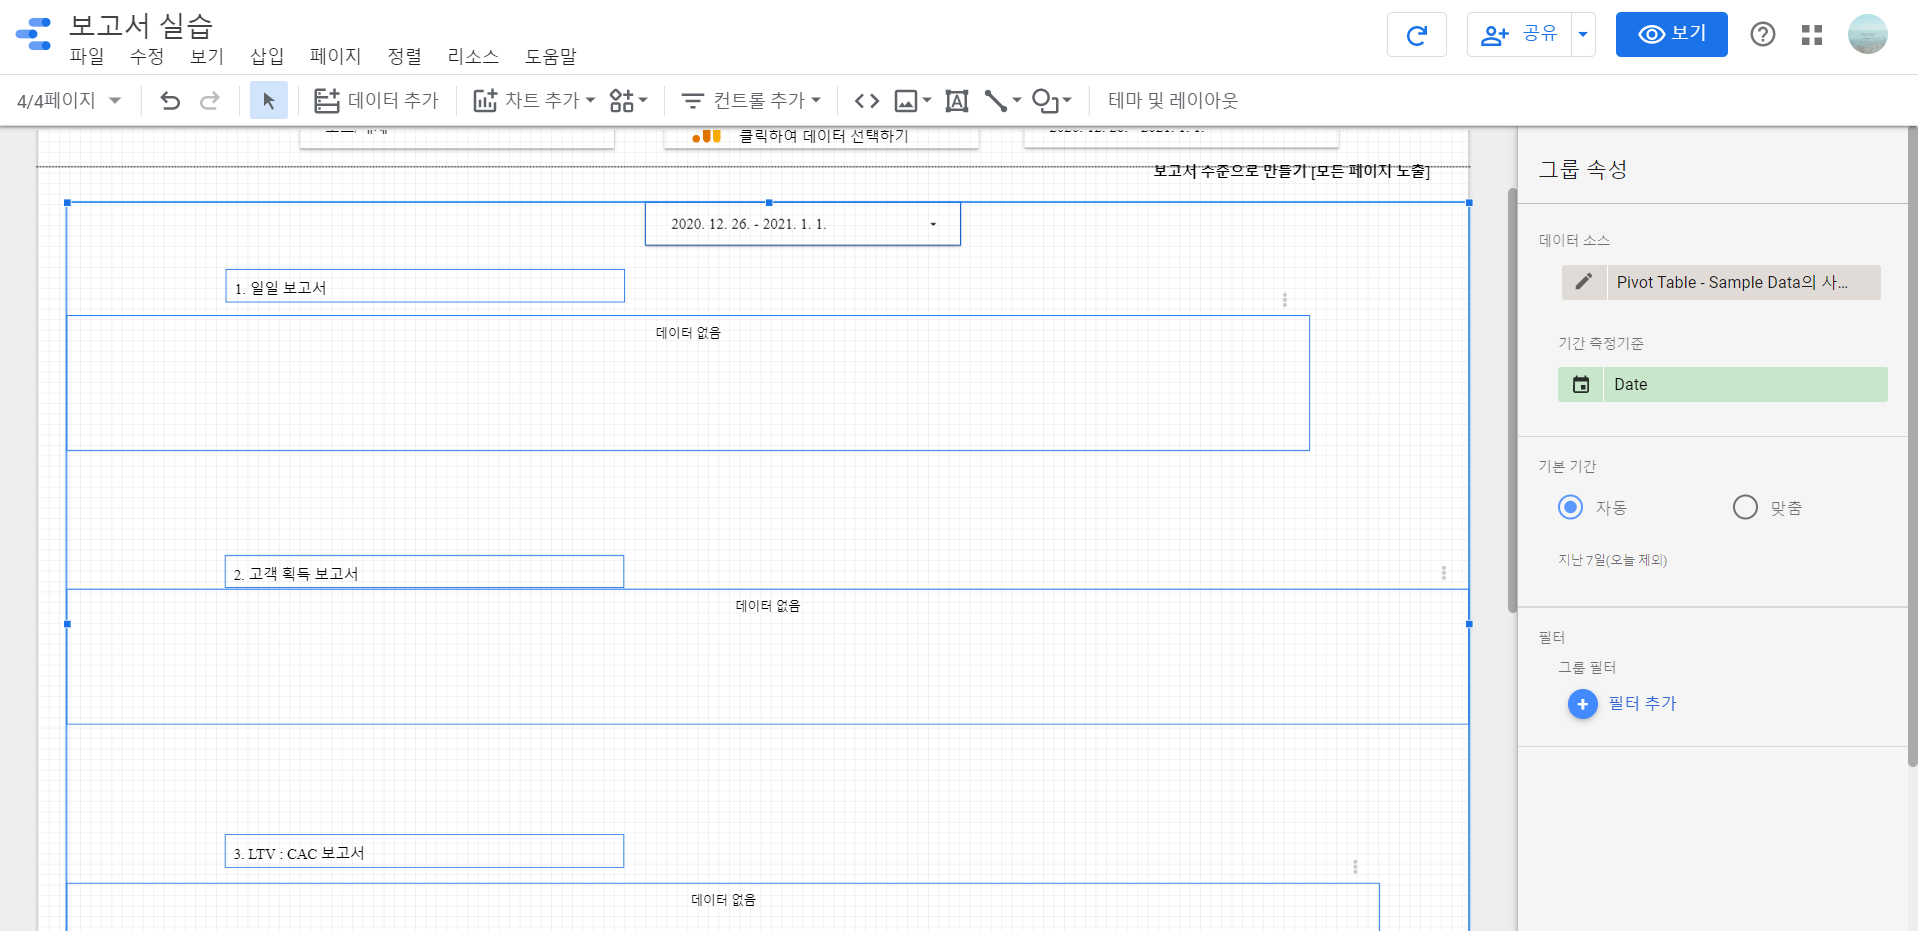The width and height of the screenshot is (1918, 931).
Task: Click 지난 7일(오늘 제외) period text
Action: pos(1612,560)
